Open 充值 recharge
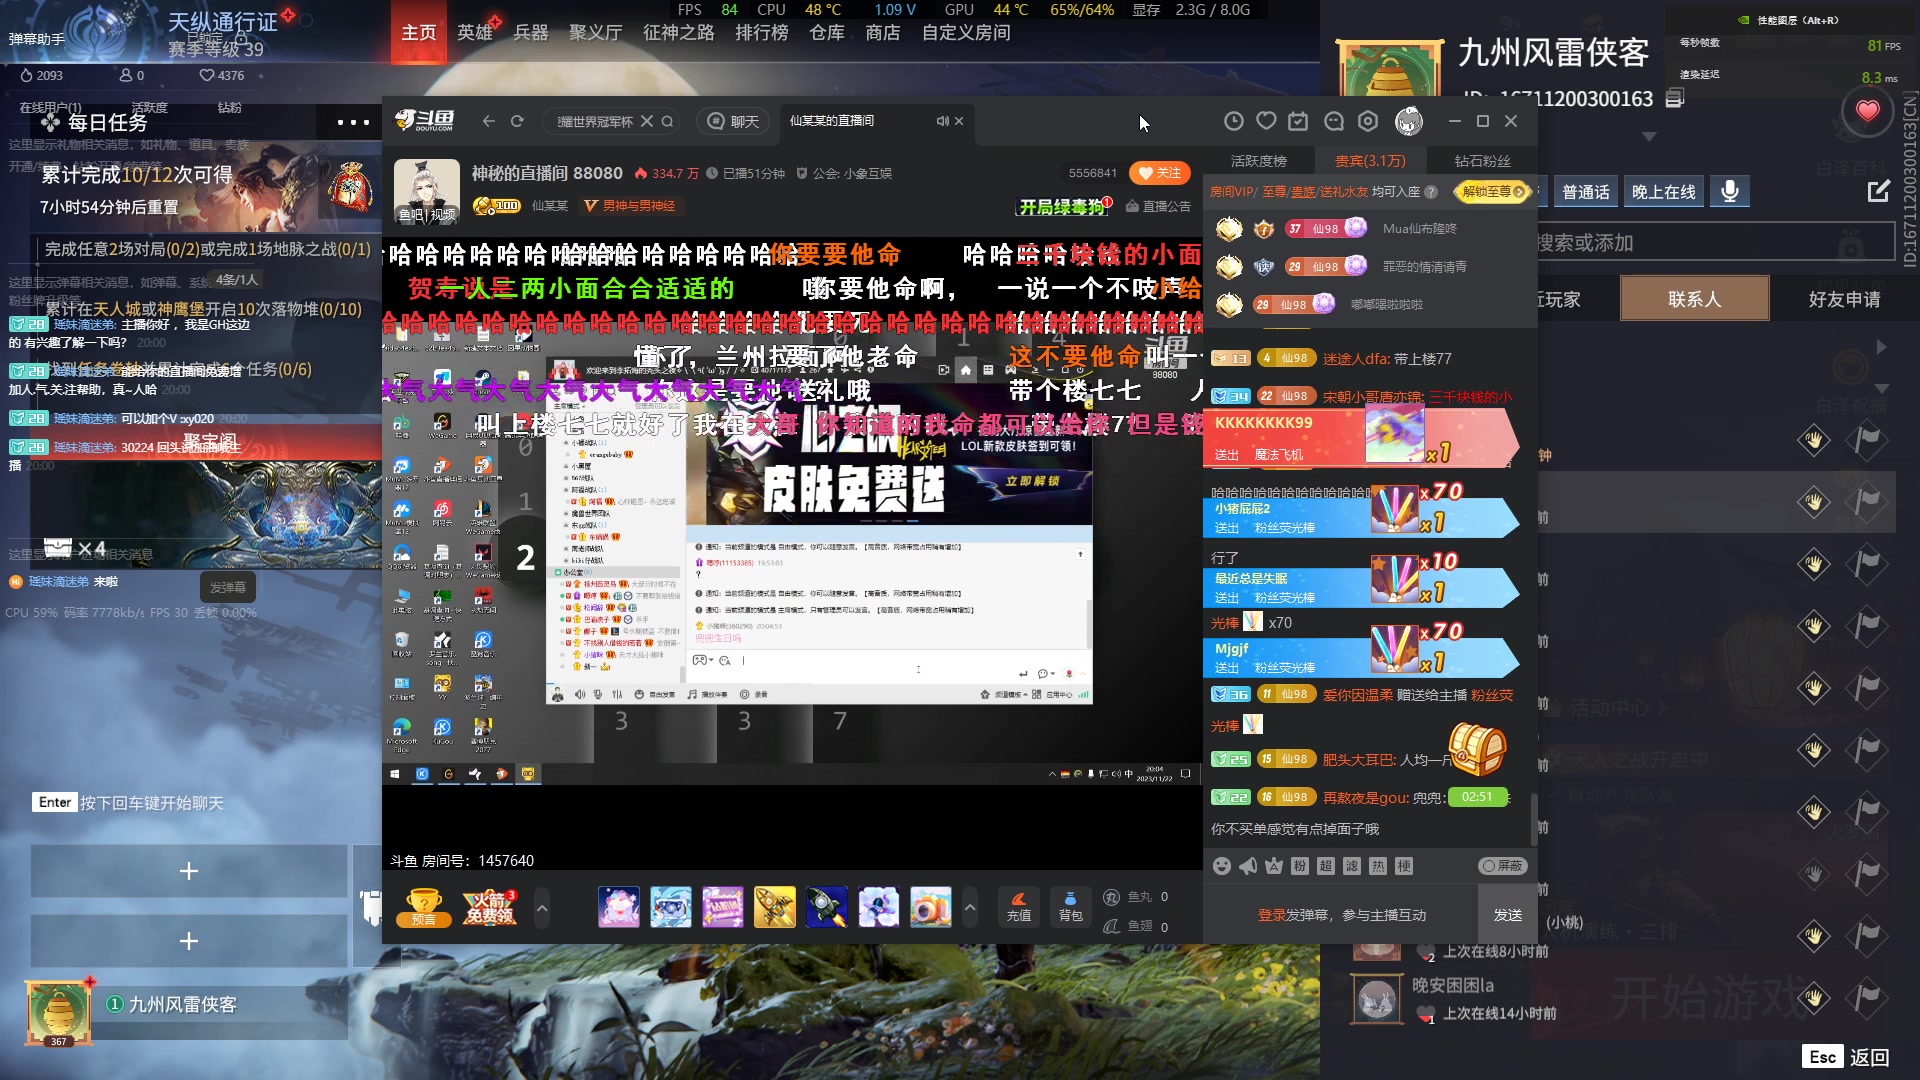Viewport: 1920px width, 1080px height. pos(1018,906)
